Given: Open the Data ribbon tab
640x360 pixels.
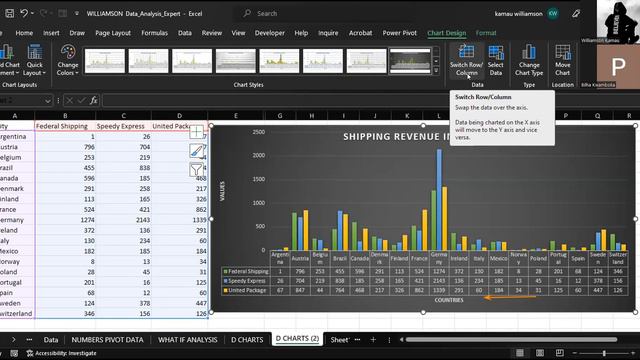Looking at the screenshot, I should click(184, 33).
